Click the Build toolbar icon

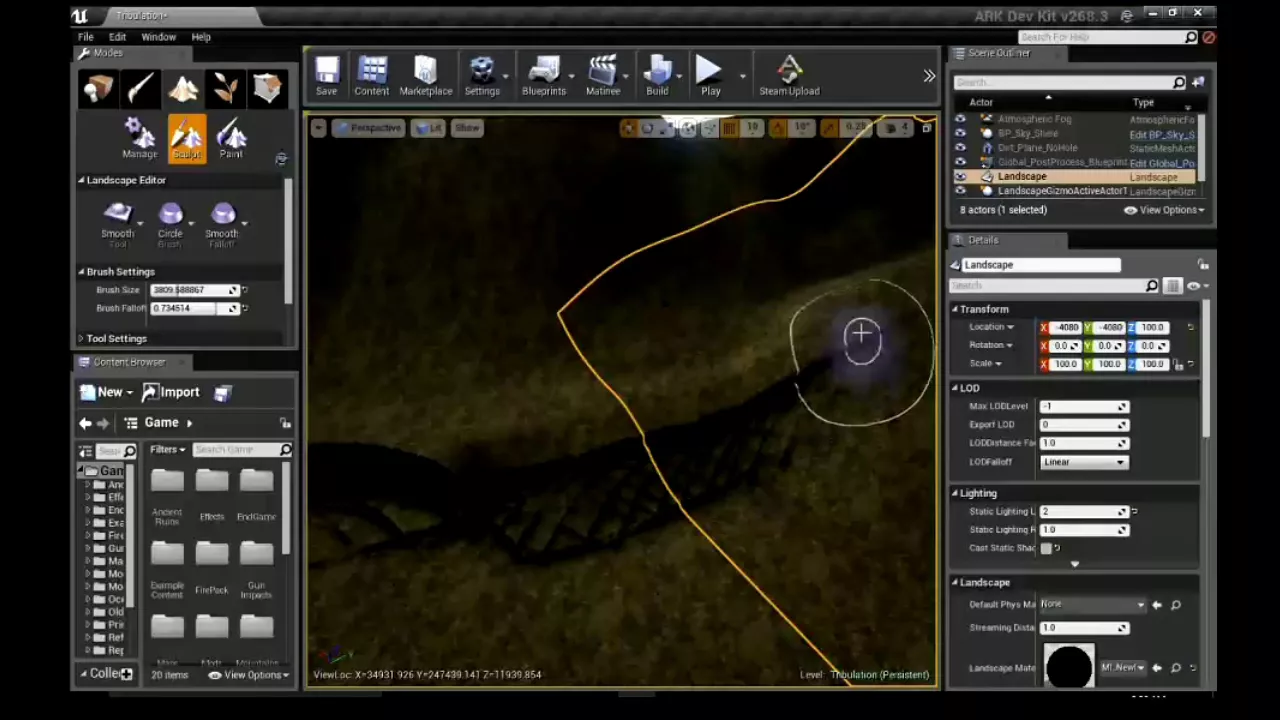coord(657,77)
